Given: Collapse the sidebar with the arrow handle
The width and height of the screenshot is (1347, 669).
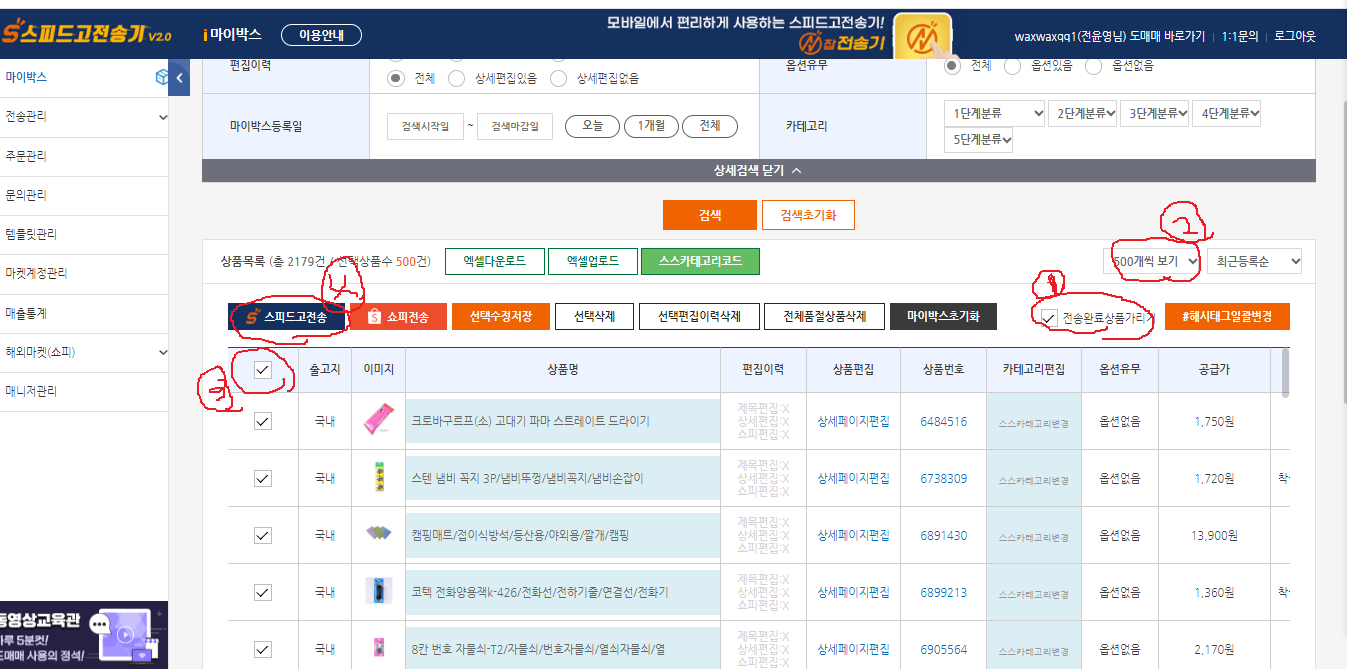Looking at the screenshot, I should tap(179, 77).
